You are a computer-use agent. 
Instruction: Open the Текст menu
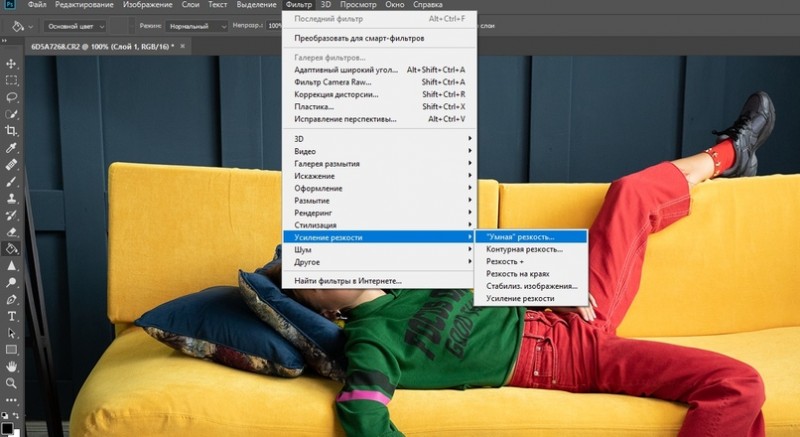[x=218, y=5]
